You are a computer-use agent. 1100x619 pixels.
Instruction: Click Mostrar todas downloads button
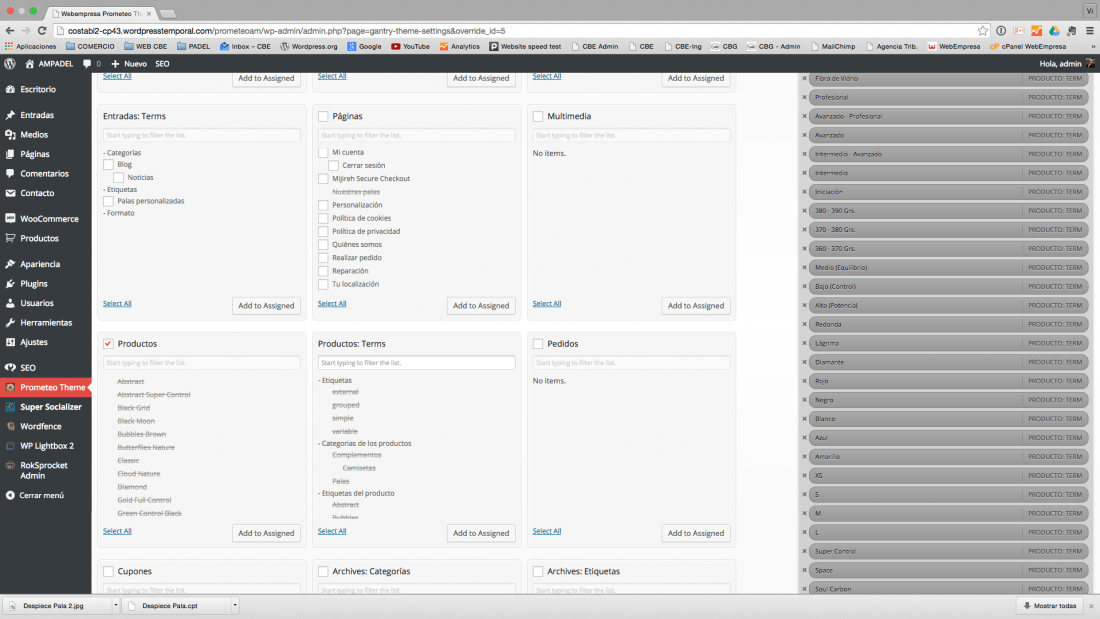[x=1050, y=606]
